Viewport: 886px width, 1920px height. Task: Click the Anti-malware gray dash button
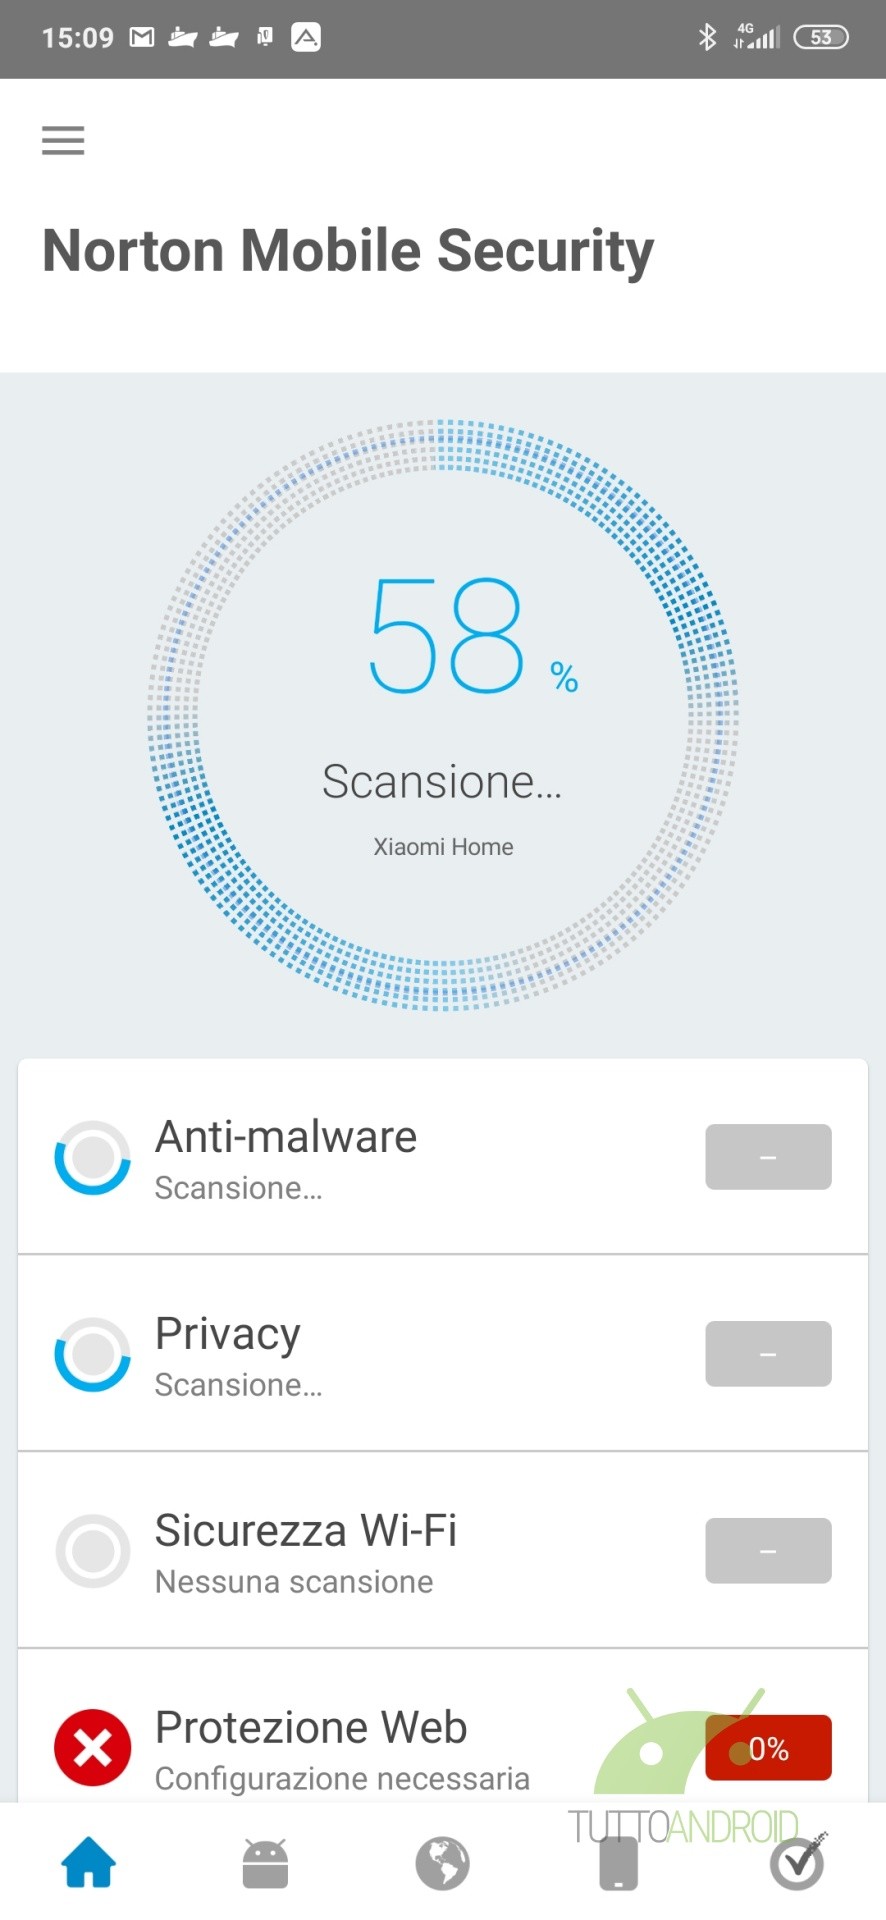[x=768, y=1157]
